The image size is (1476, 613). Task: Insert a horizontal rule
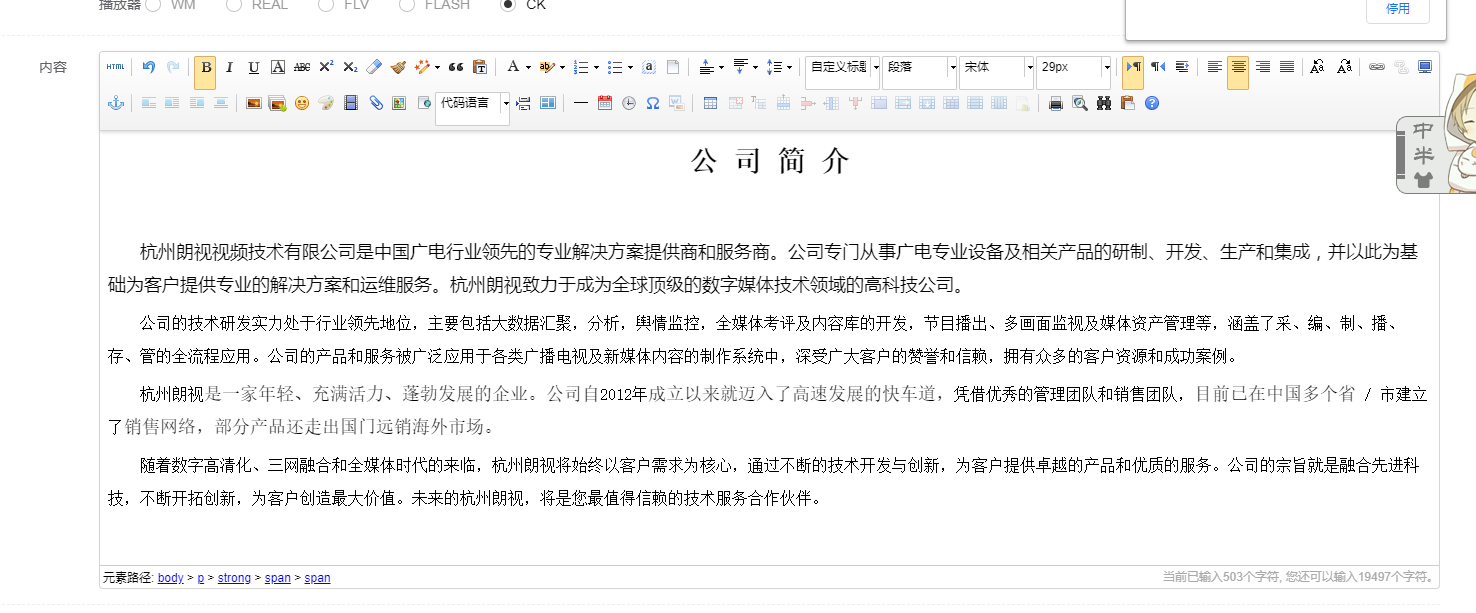[580, 103]
